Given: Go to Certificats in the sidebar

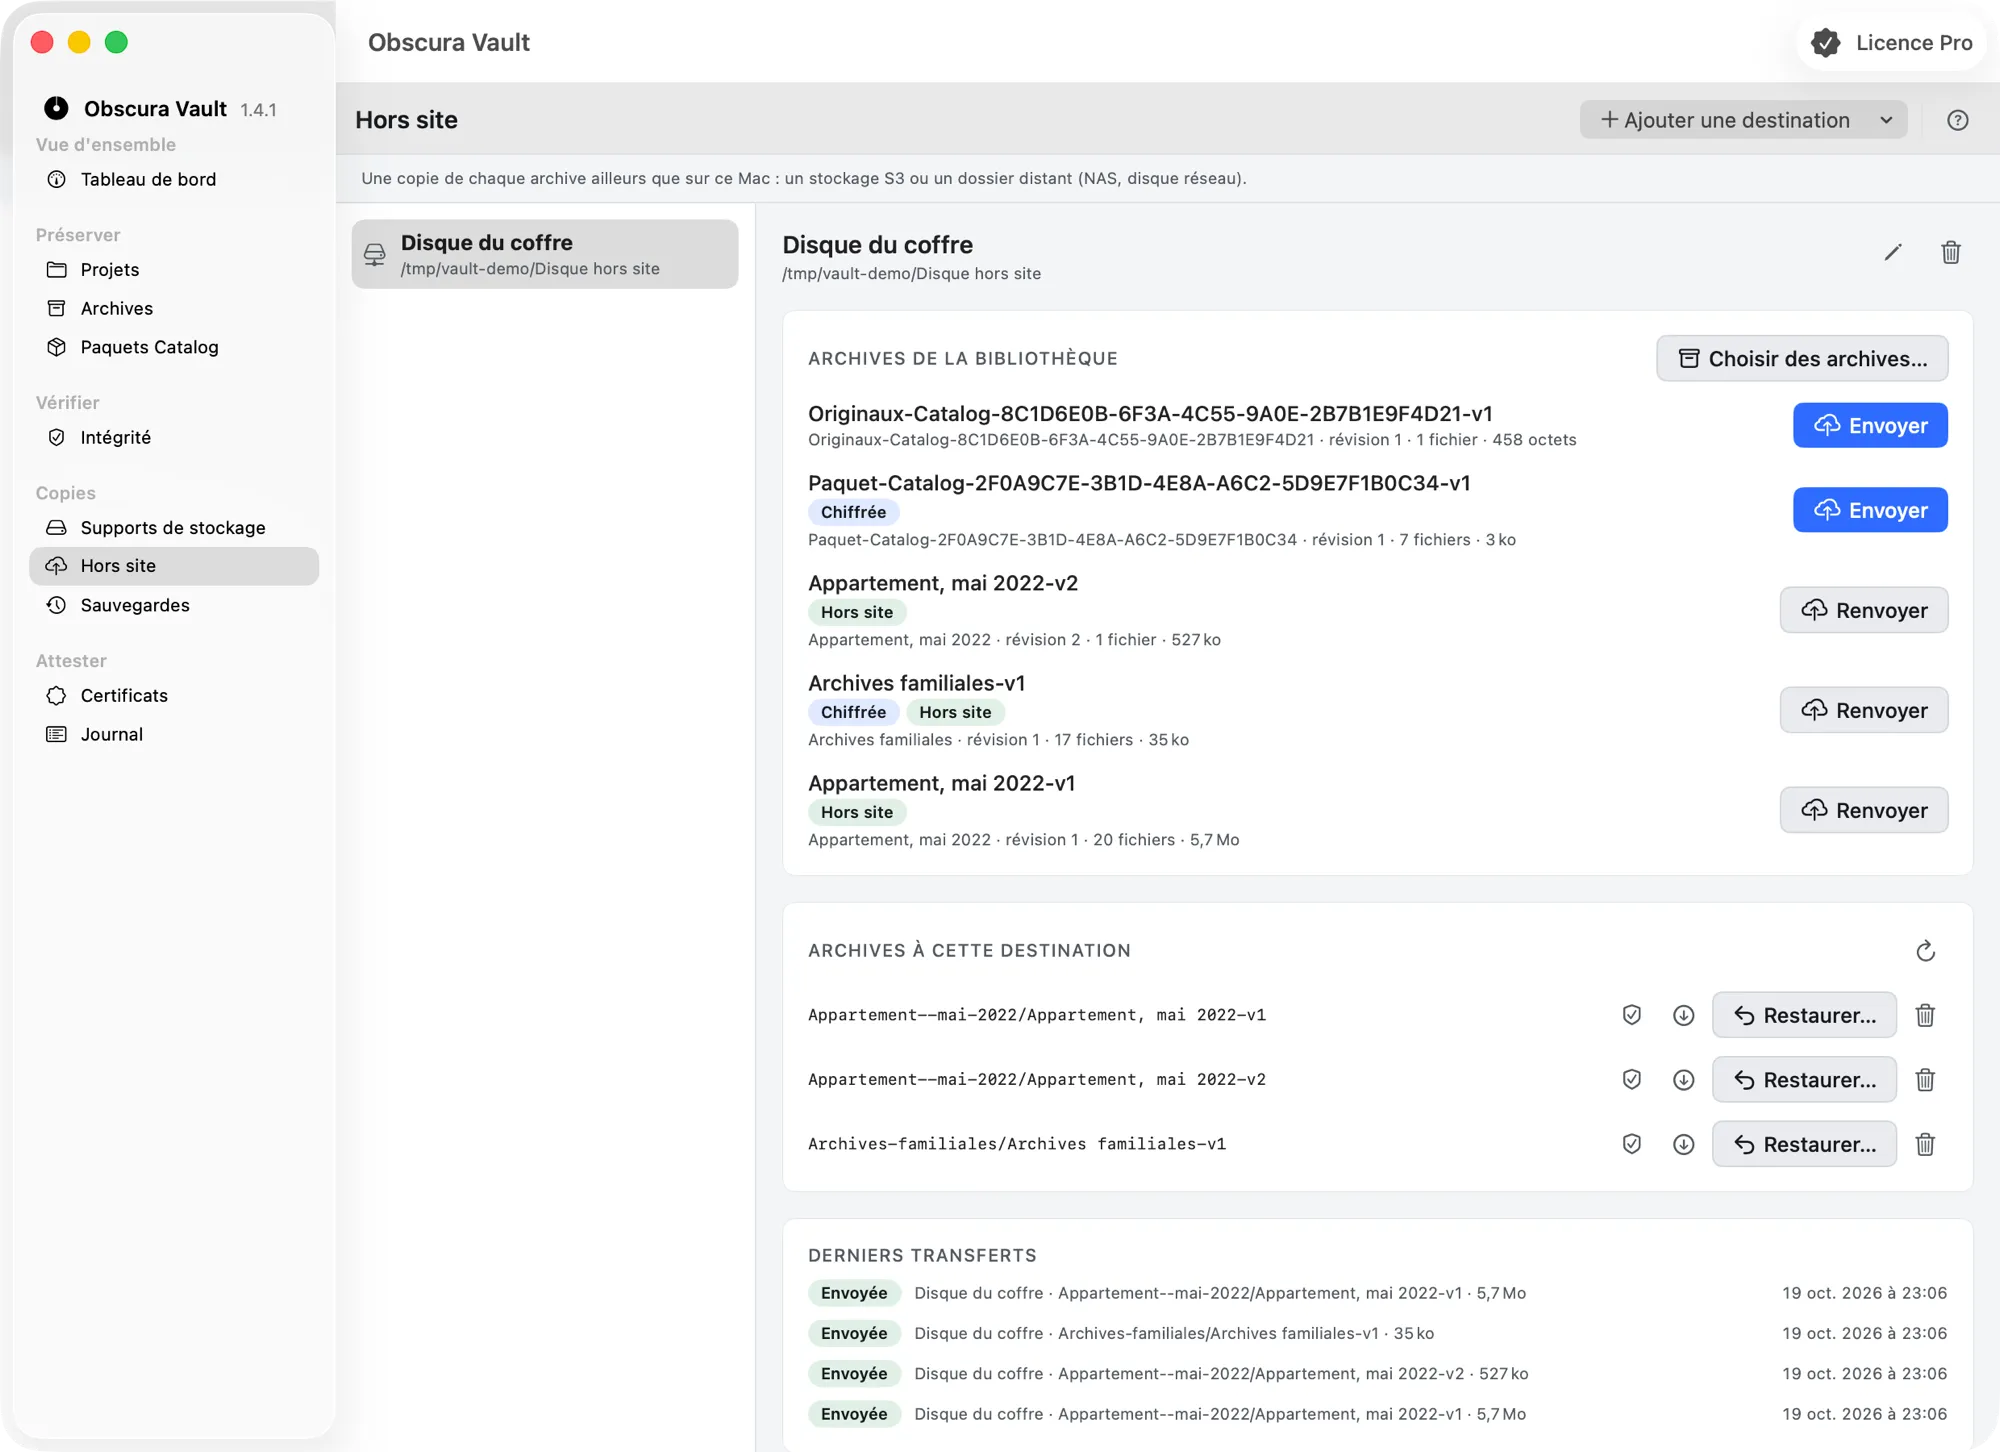Looking at the screenshot, I should (x=174, y=695).
